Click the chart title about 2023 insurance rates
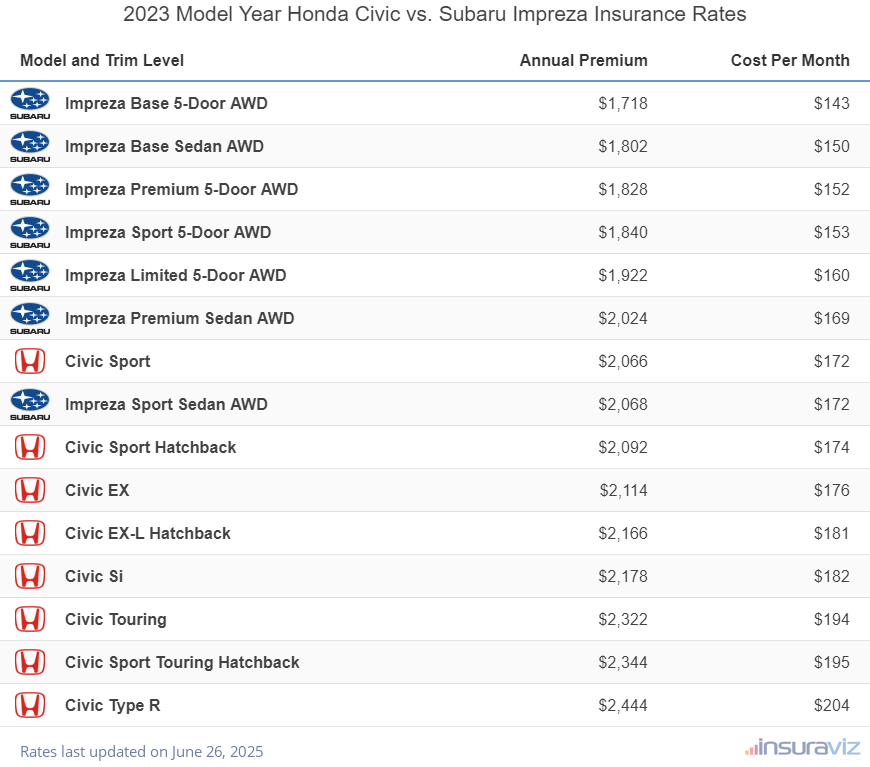870x767 pixels. tap(434, 14)
